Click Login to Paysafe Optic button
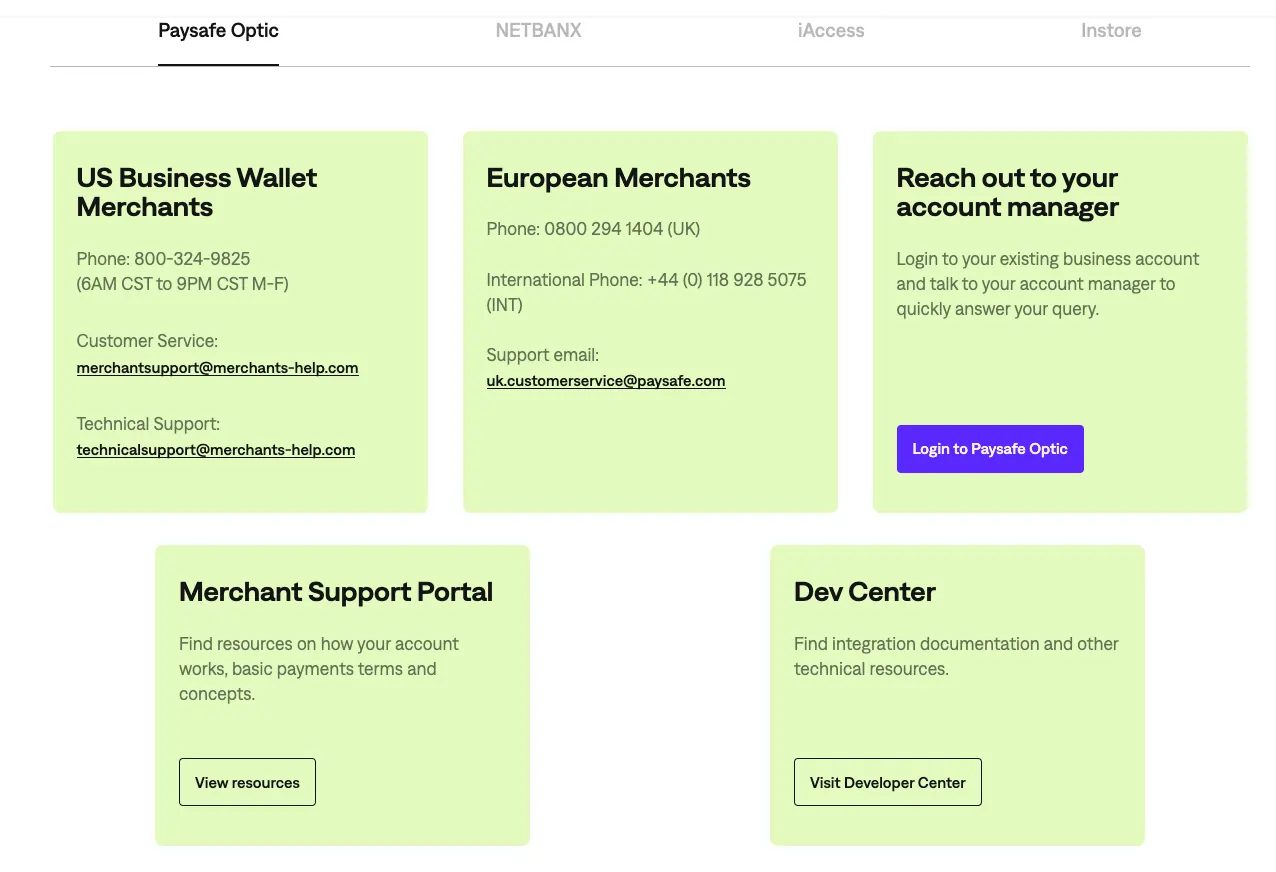1276x872 pixels. pos(990,449)
